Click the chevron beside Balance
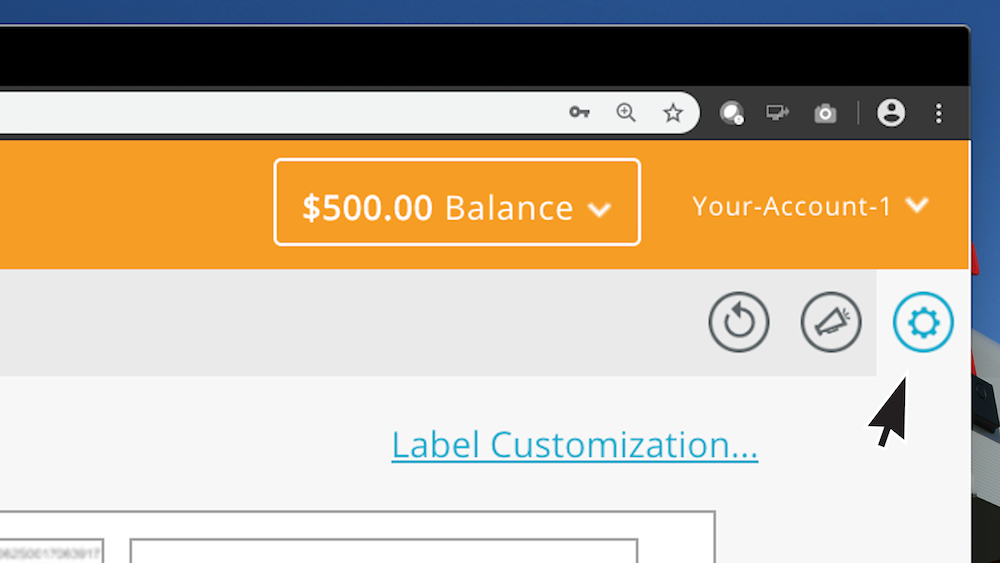 point(599,209)
